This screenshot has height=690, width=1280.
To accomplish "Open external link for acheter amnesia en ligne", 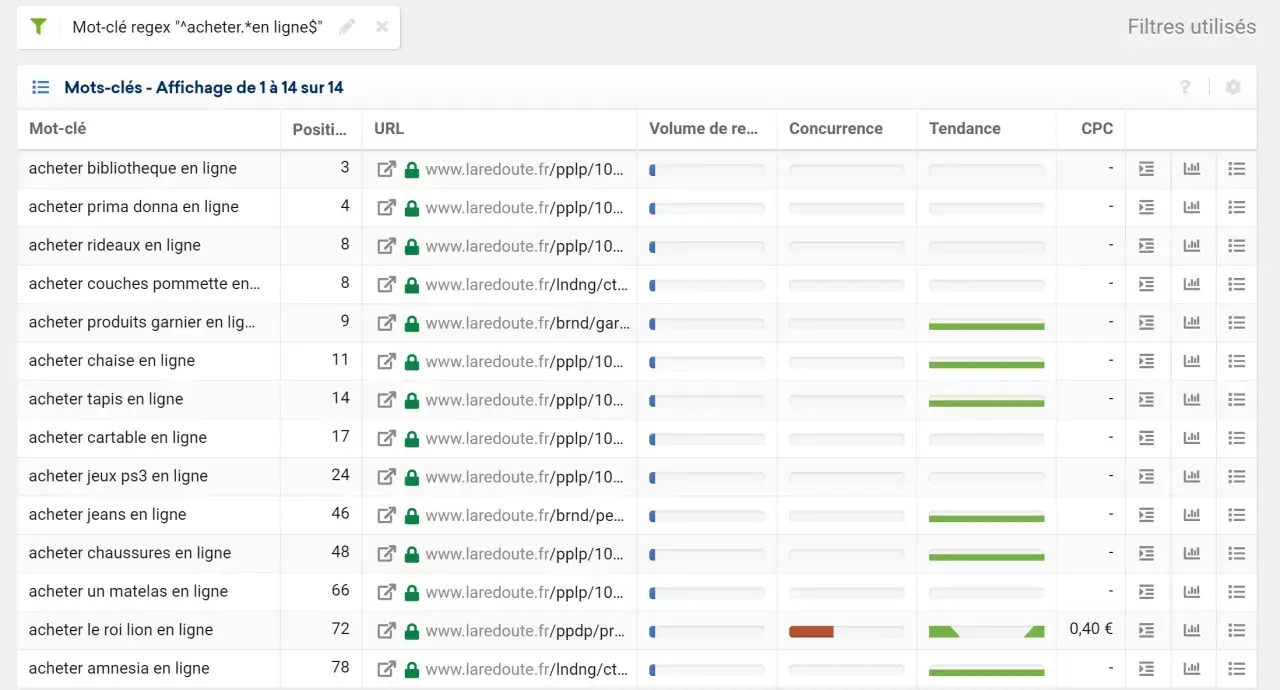I will coord(386,669).
